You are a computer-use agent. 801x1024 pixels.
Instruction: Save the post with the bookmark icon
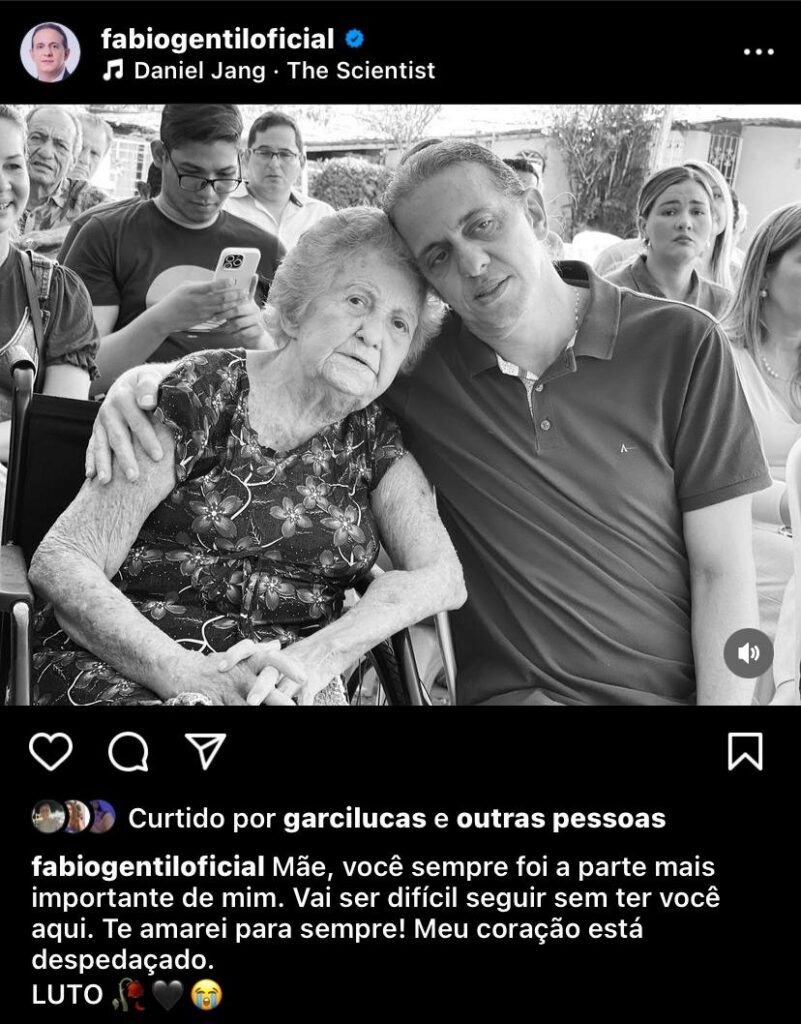coord(745,752)
